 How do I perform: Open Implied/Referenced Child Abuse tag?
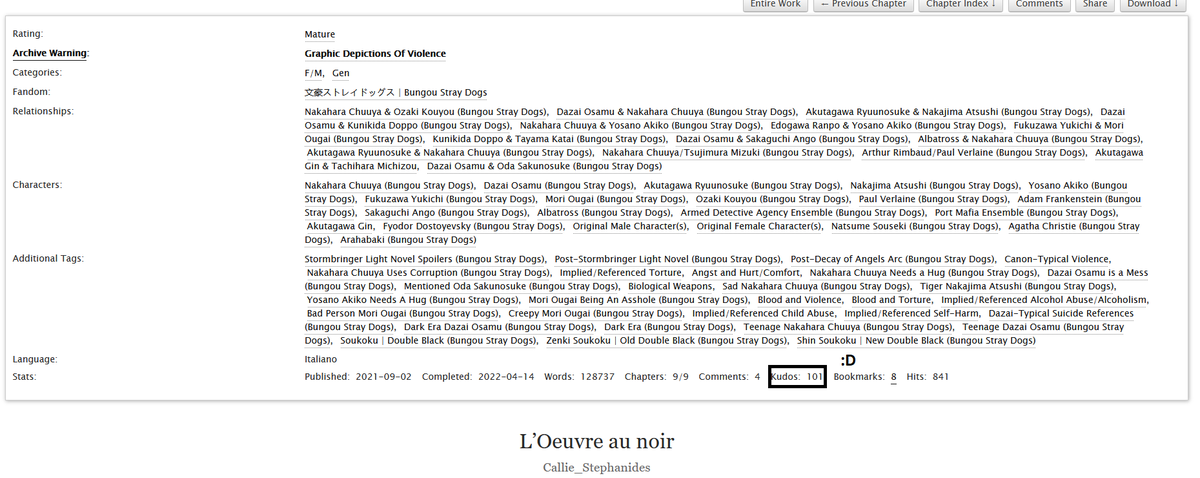[x=764, y=313]
